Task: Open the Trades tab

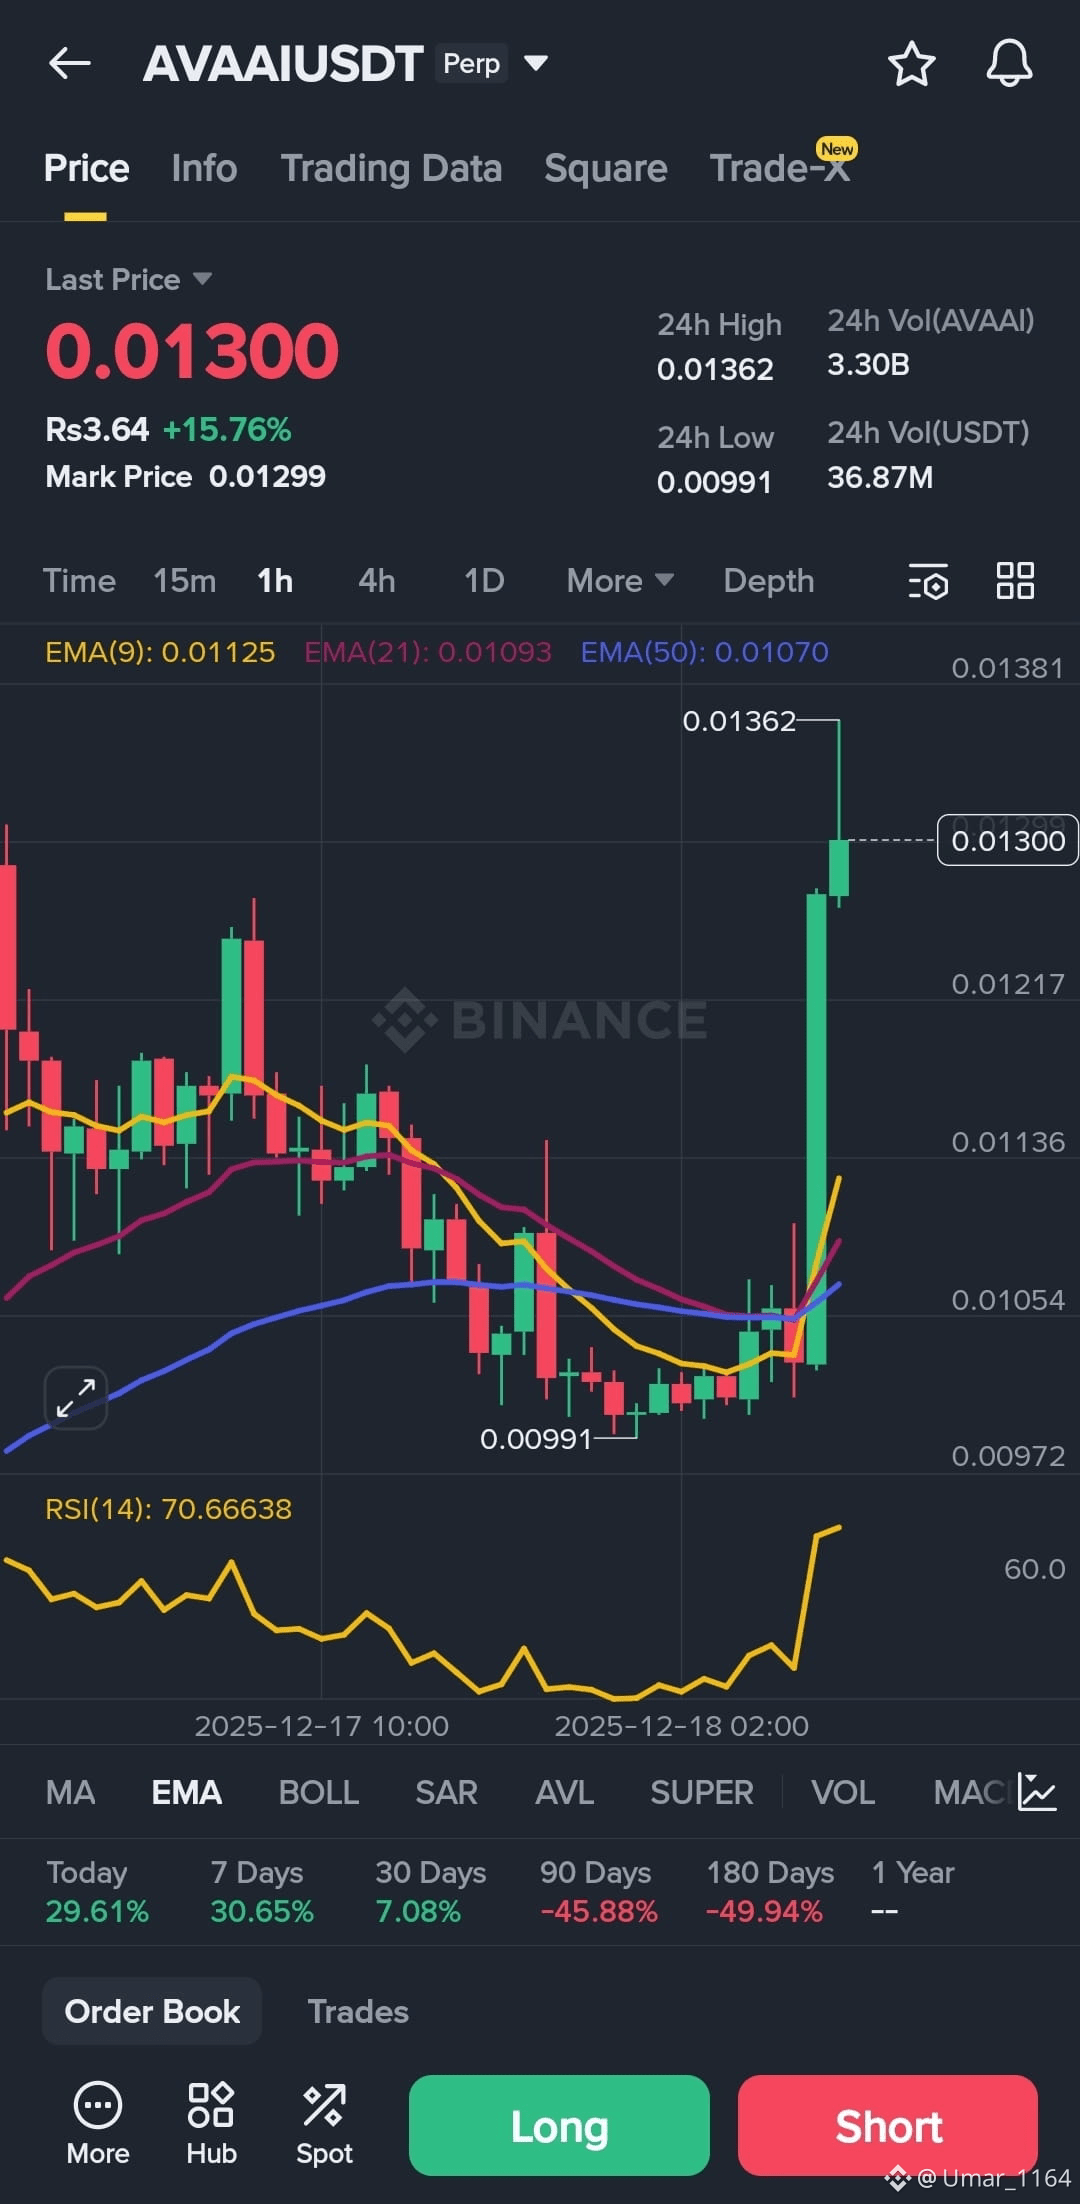Action: [358, 2011]
